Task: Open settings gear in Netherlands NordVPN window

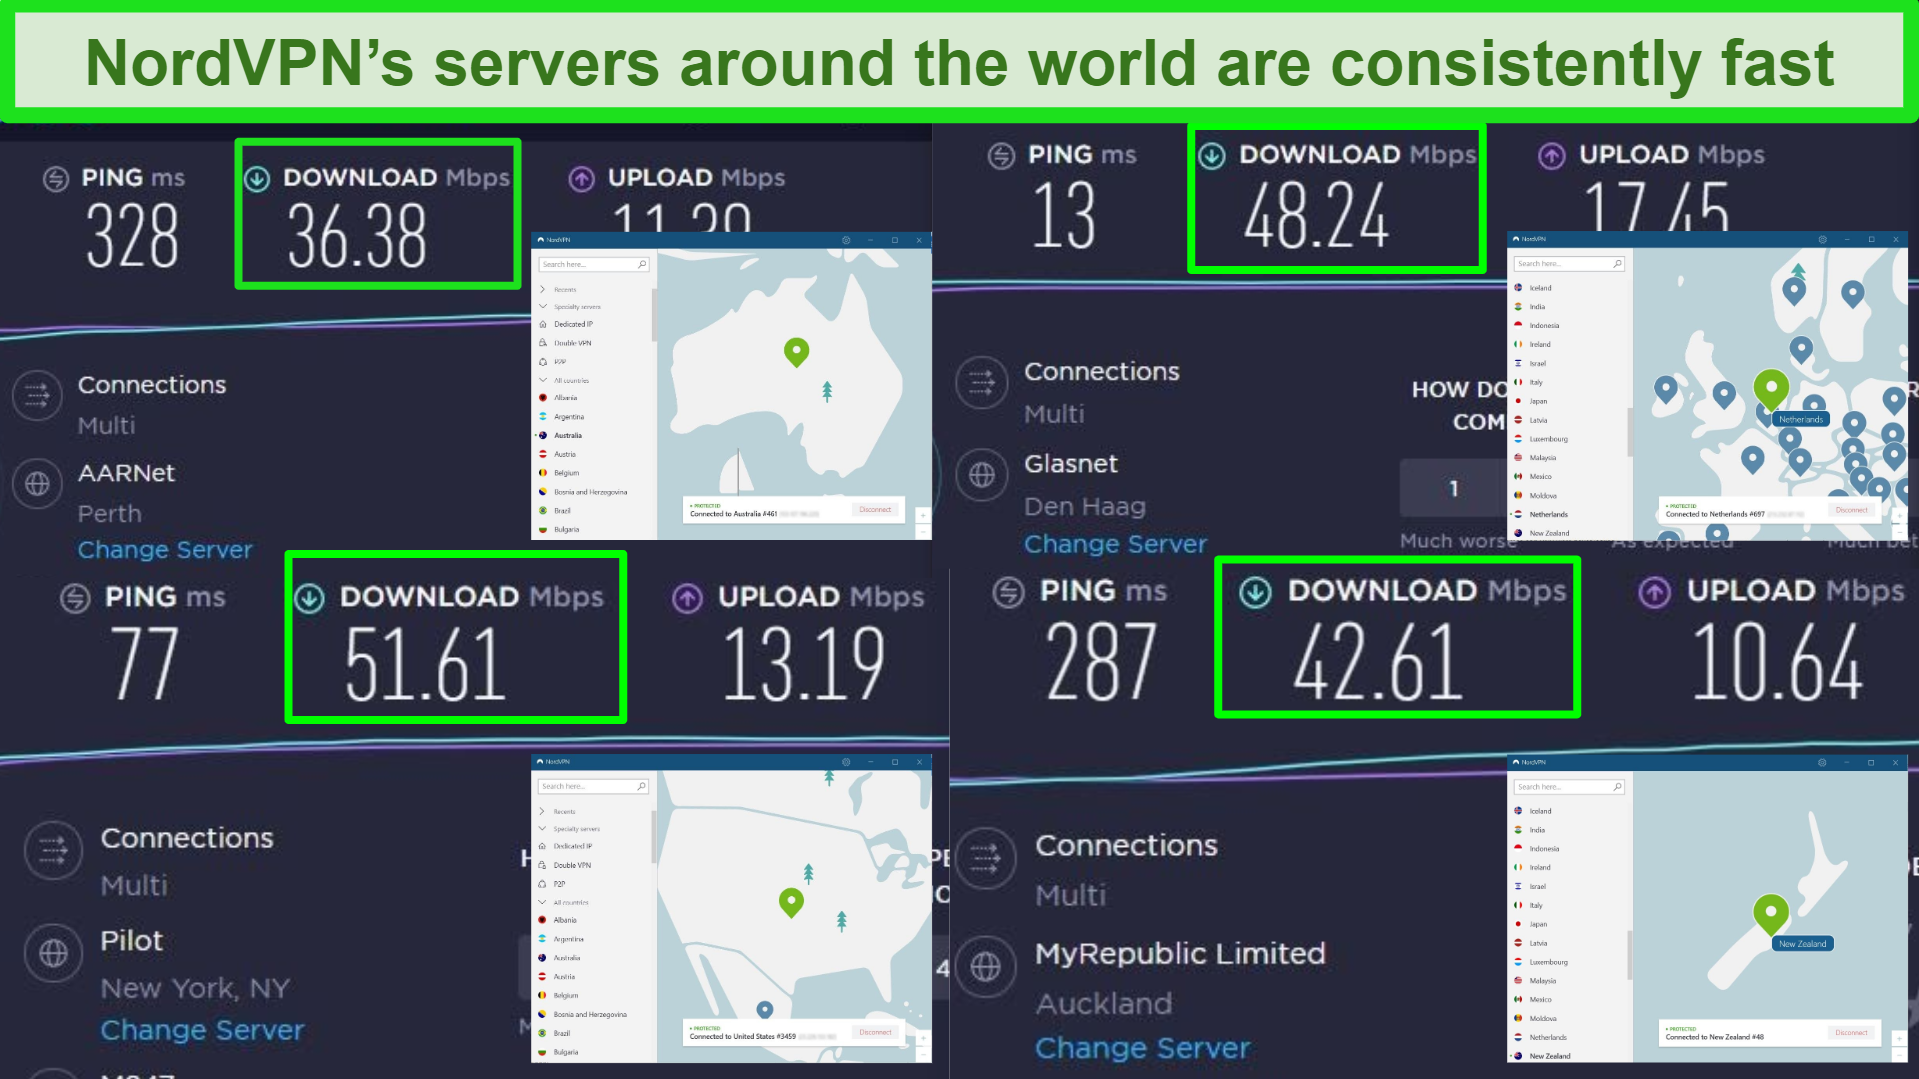Action: [1822, 240]
